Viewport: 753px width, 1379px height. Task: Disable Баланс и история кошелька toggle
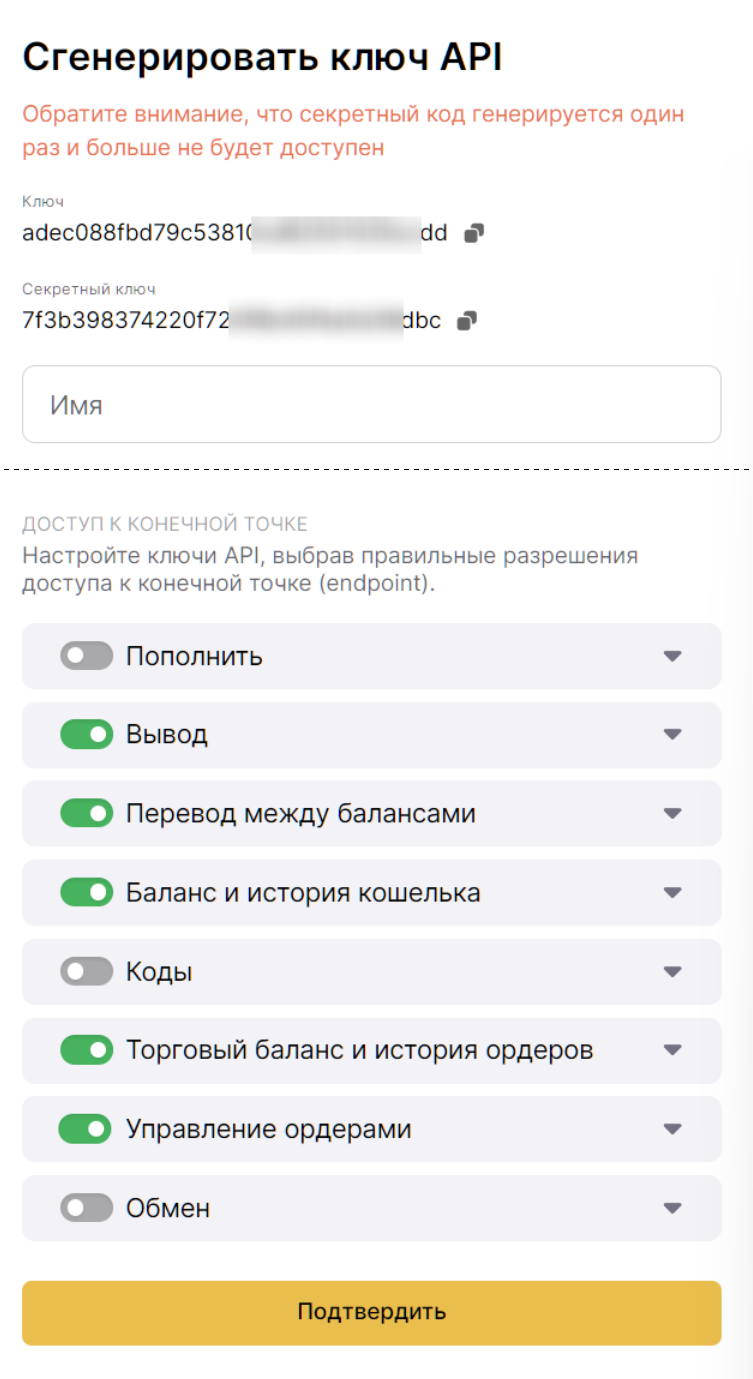[x=86, y=892]
